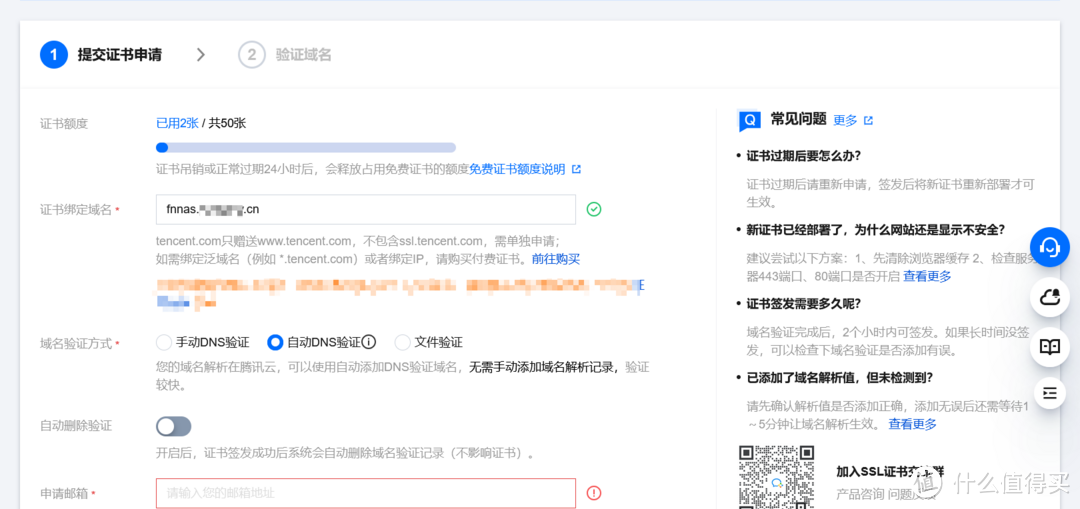Click the info icon beside 自动DNS验证
The height and width of the screenshot is (509, 1080).
[369, 342]
